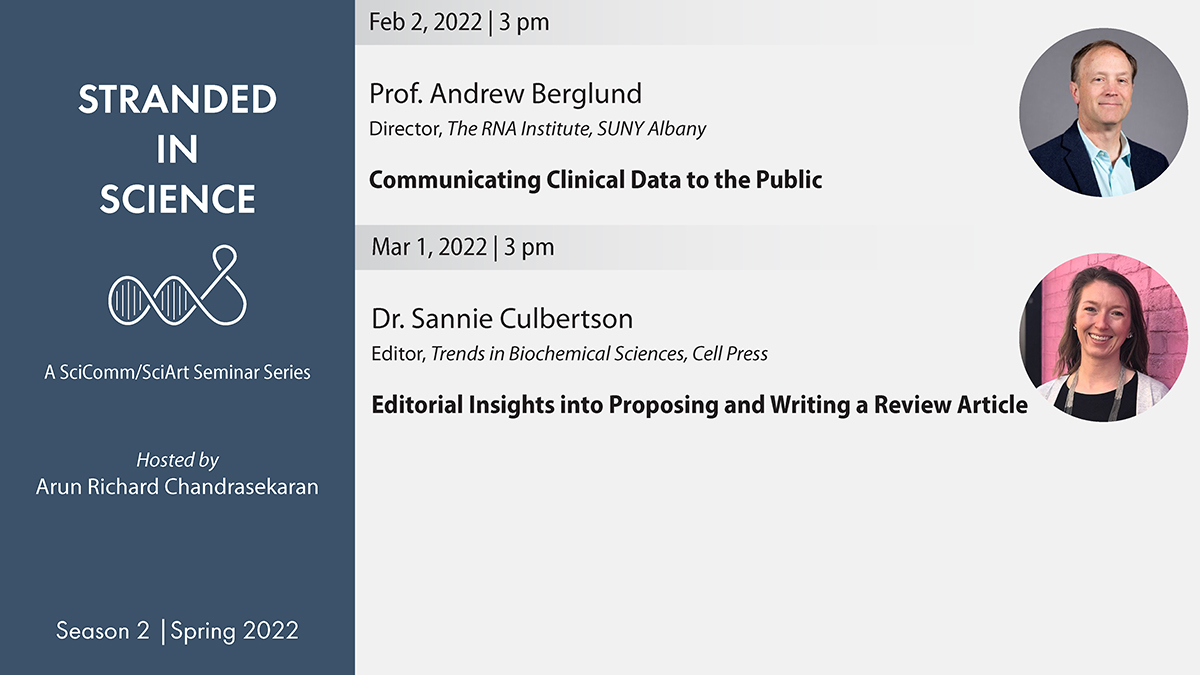
Task: Click host name Arun Richard Chandrasekaran
Action: point(177,489)
